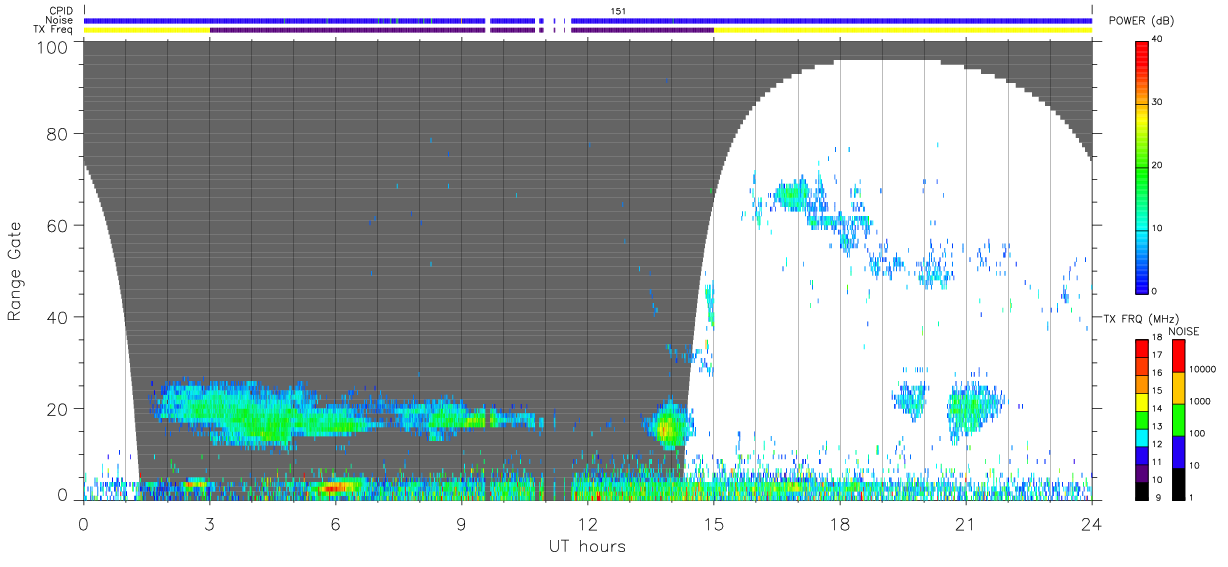Click the blue segment of the NOISE color bar

(1177, 452)
